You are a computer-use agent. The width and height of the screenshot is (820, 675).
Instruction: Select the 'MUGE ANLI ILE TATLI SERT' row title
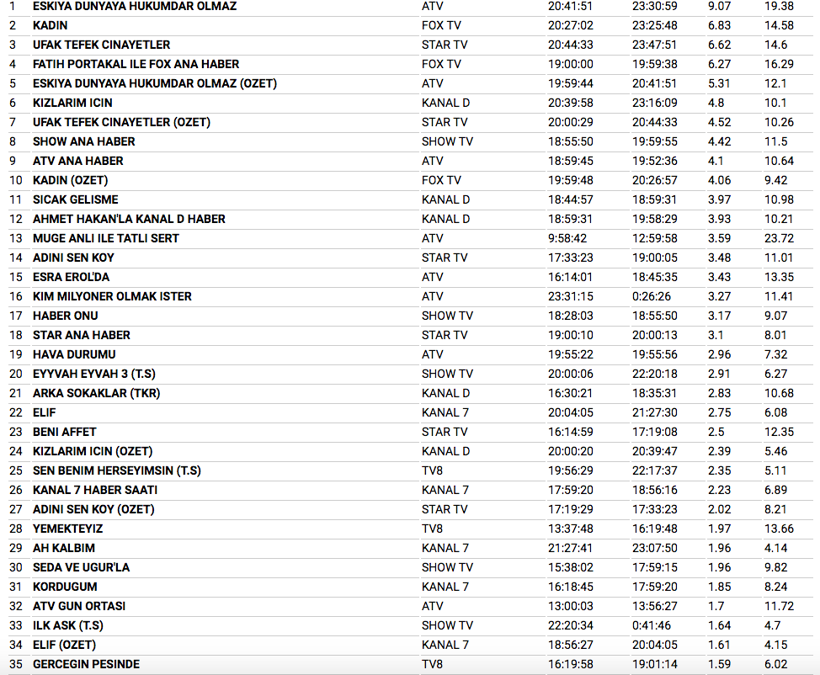click(106, 239)
